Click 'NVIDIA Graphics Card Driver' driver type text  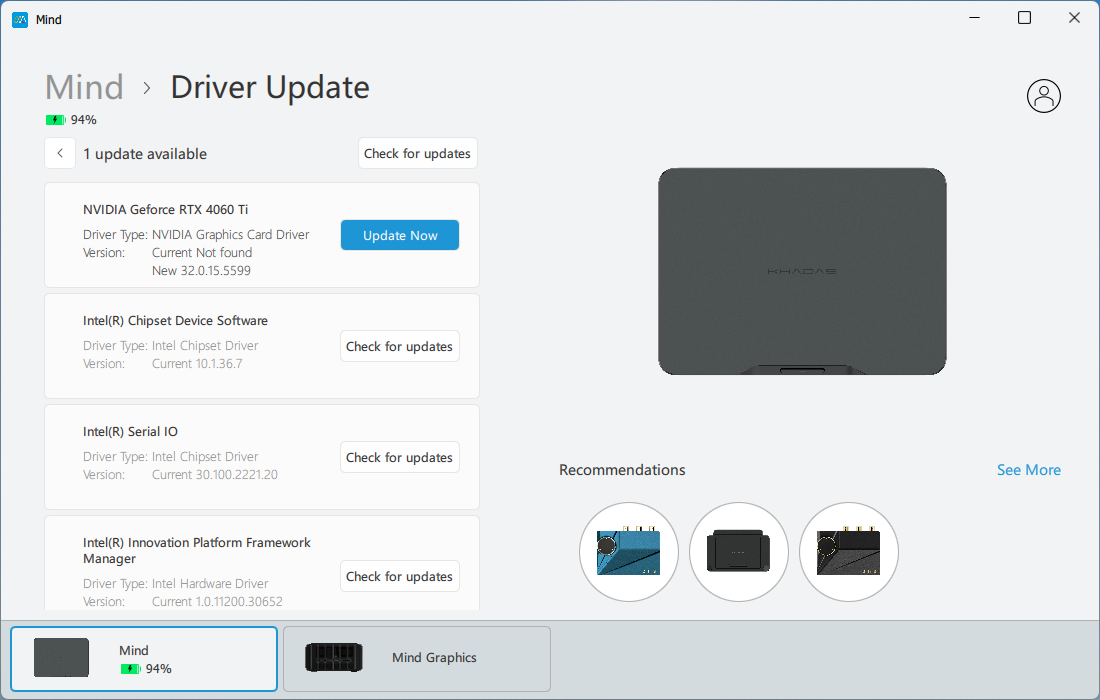click(231, 234)
